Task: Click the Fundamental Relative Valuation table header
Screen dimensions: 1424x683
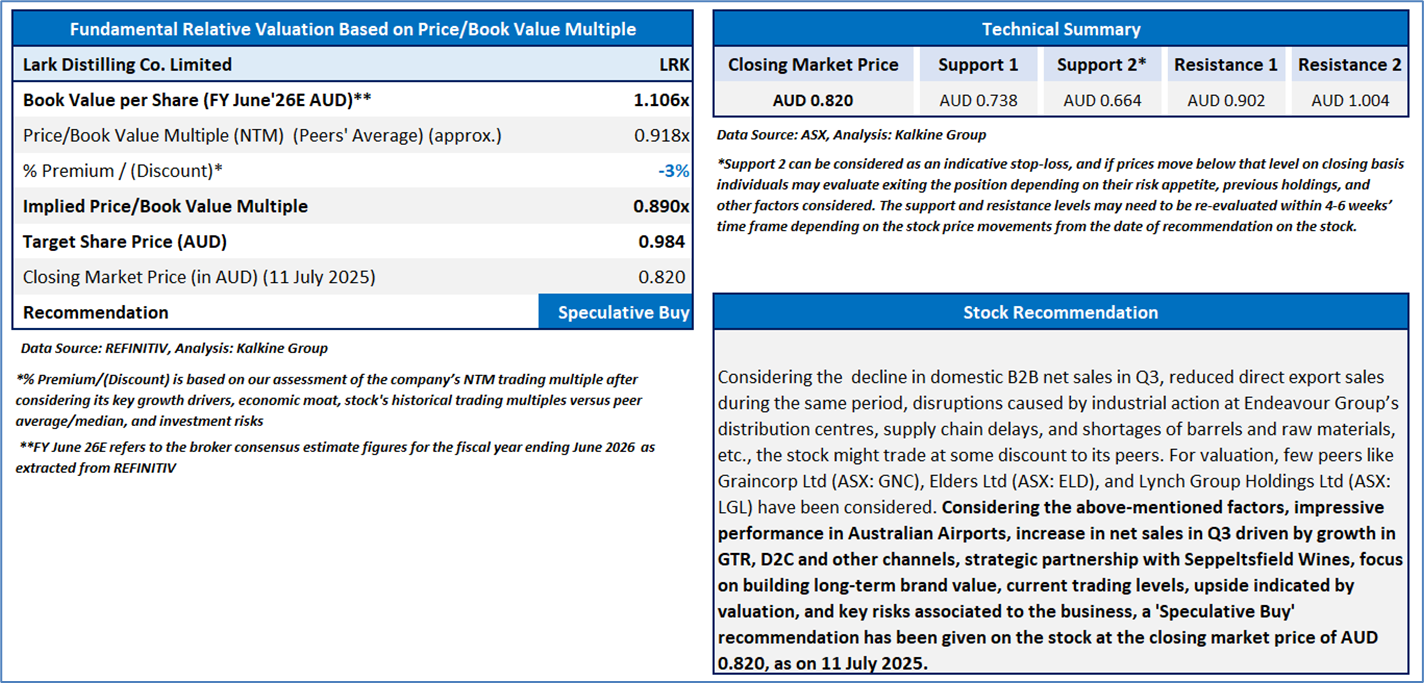Action: point(352,29)
